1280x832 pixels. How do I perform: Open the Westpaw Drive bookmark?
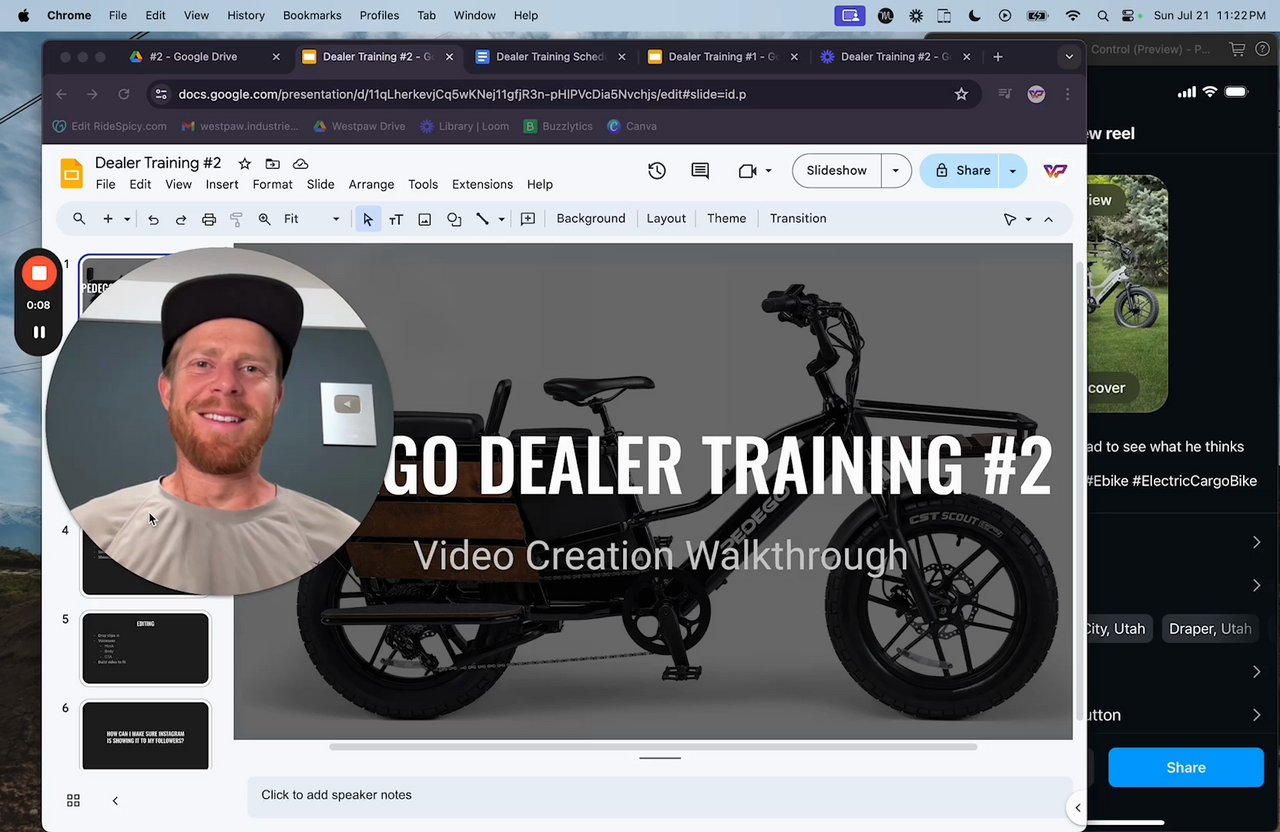tap(358, 126)
